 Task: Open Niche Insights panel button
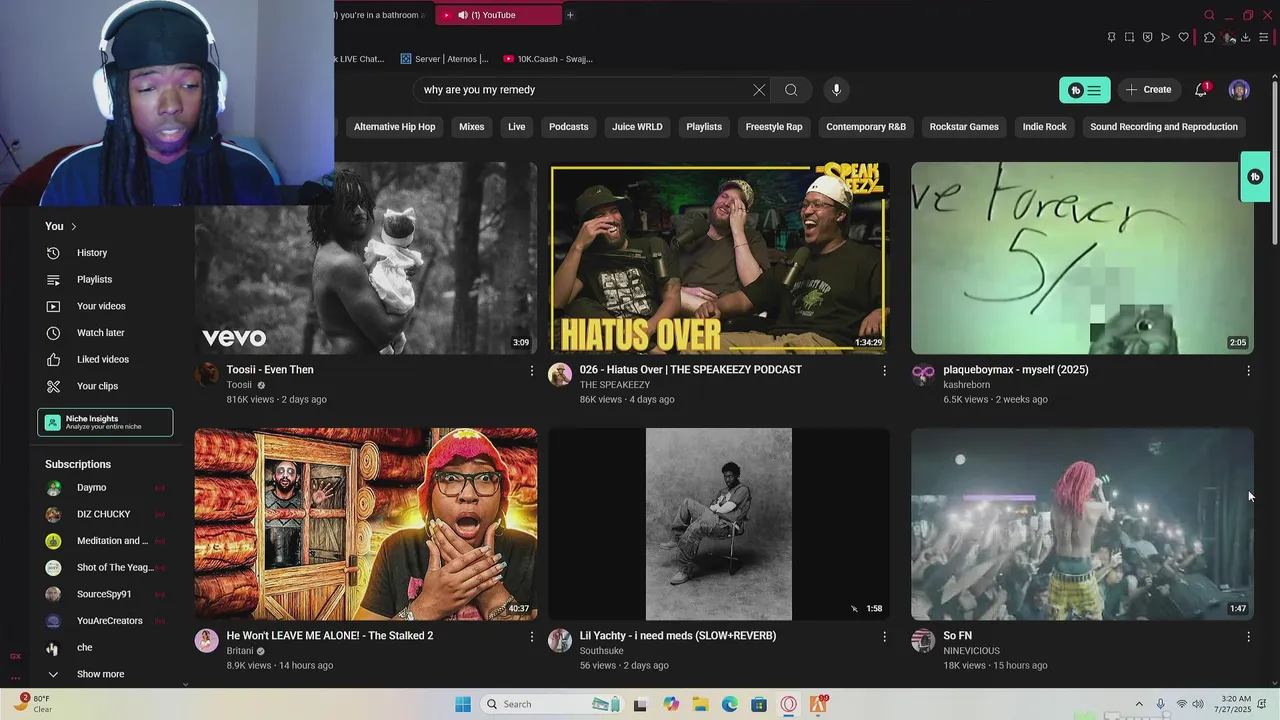[x=105, y=423]
